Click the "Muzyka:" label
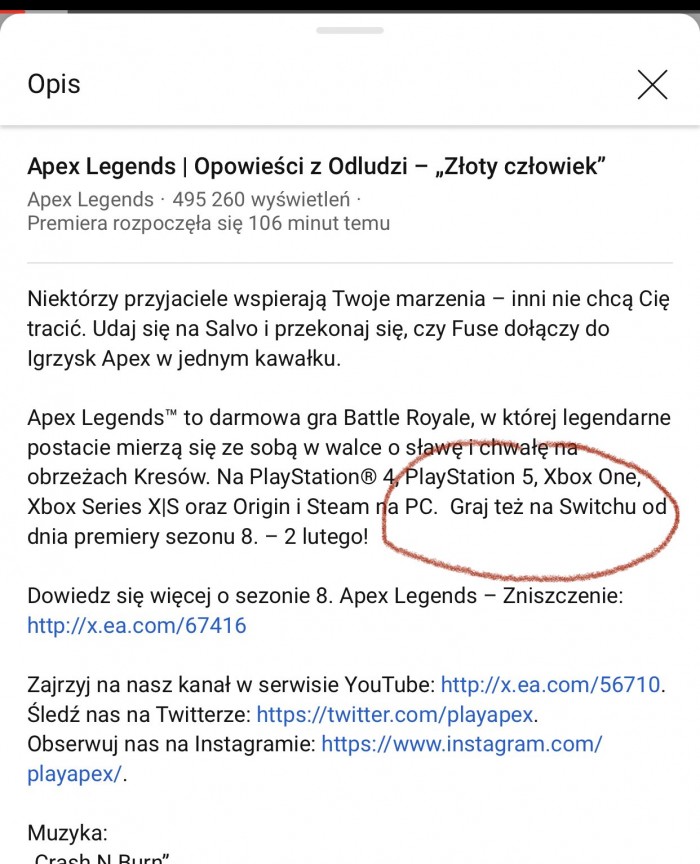This screenshot has height=864, width=700. [66, 833]
